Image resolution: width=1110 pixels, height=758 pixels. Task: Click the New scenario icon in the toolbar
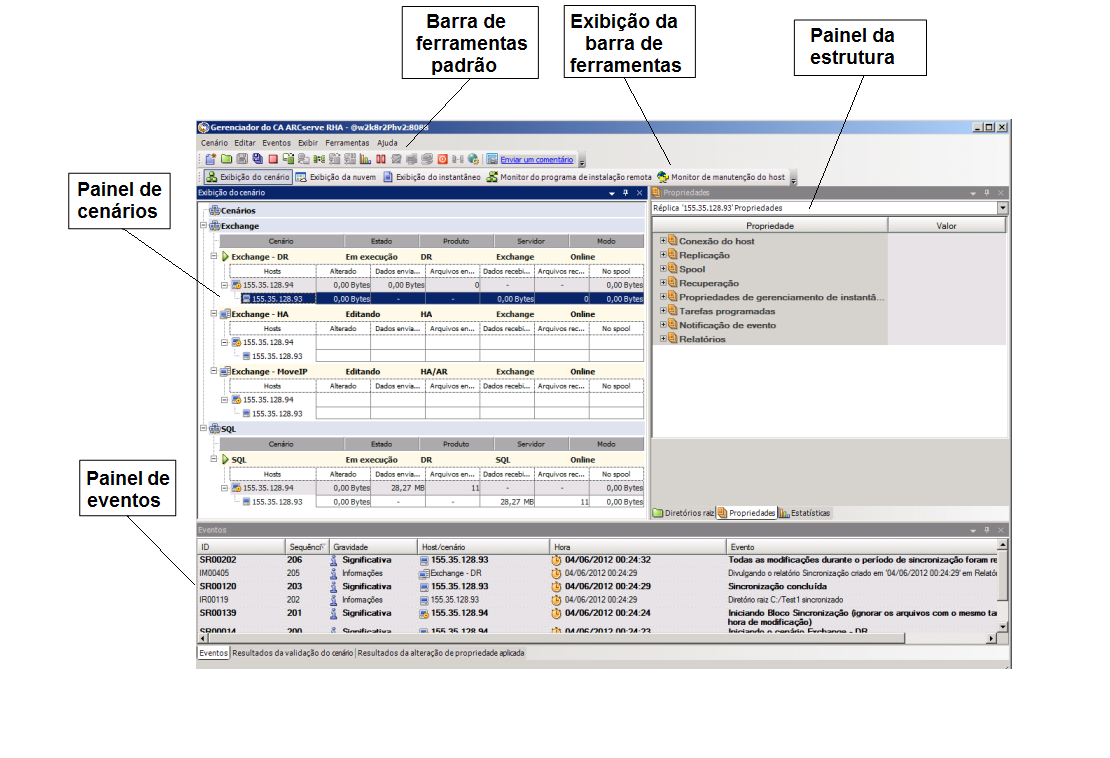pyautogui.click(x=210, y=159)
